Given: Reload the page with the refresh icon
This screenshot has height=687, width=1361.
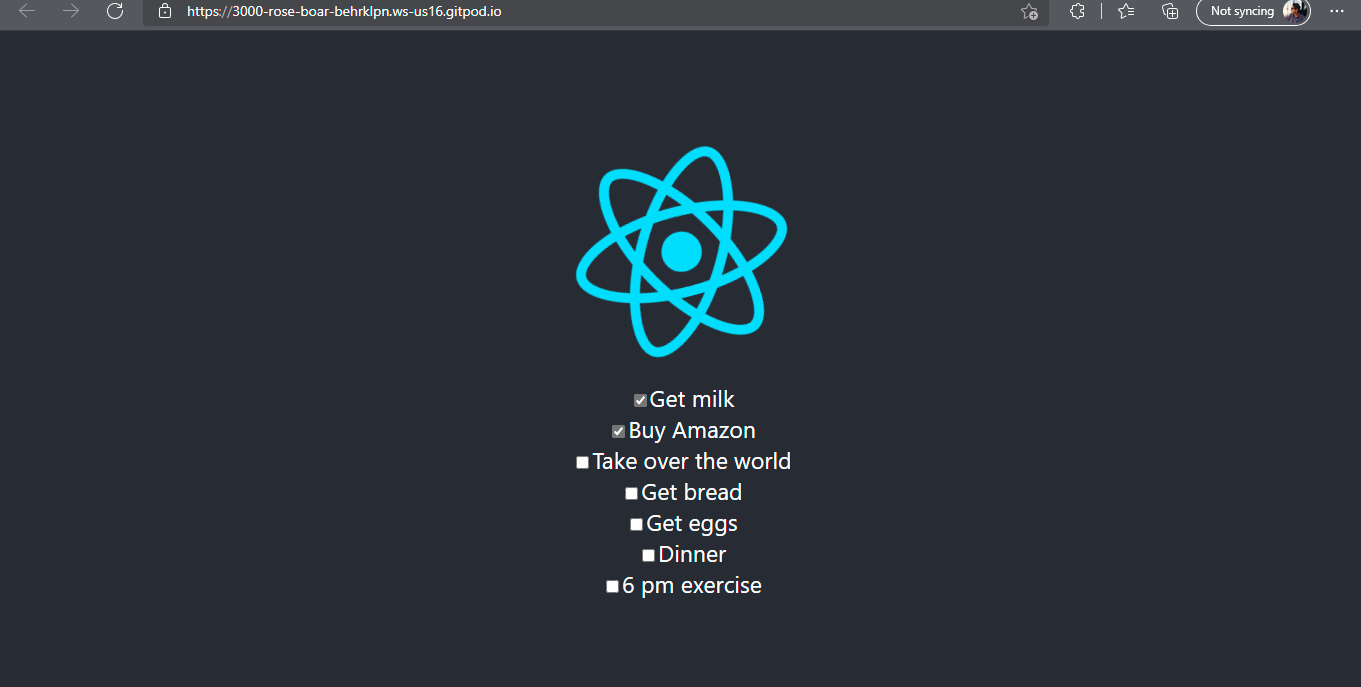Looking at the screenshot, I should coord(115,11).
